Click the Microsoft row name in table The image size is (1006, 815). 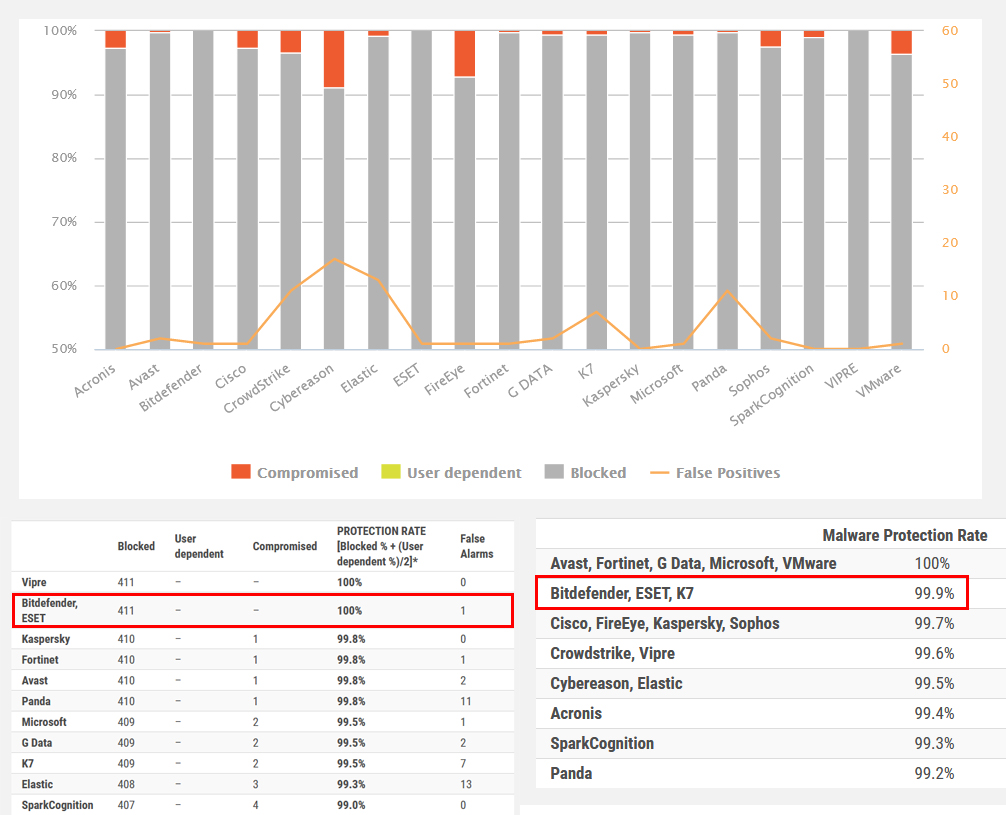click(x=44, y=722)
